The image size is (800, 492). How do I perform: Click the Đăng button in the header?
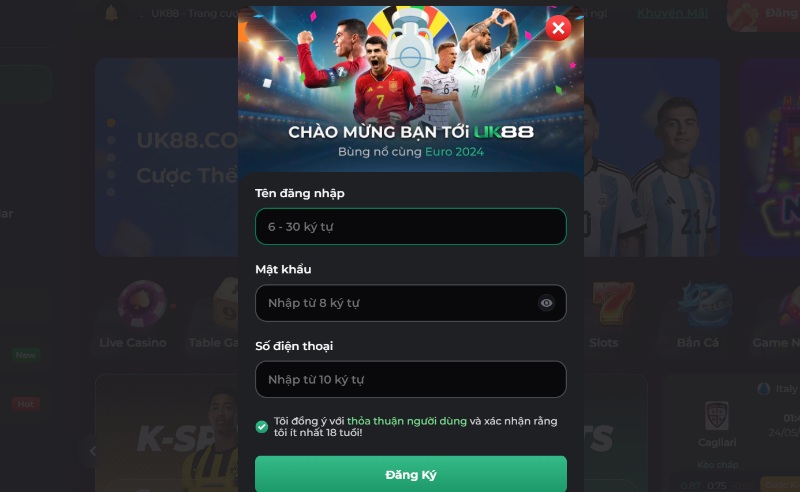coord(763,15)
